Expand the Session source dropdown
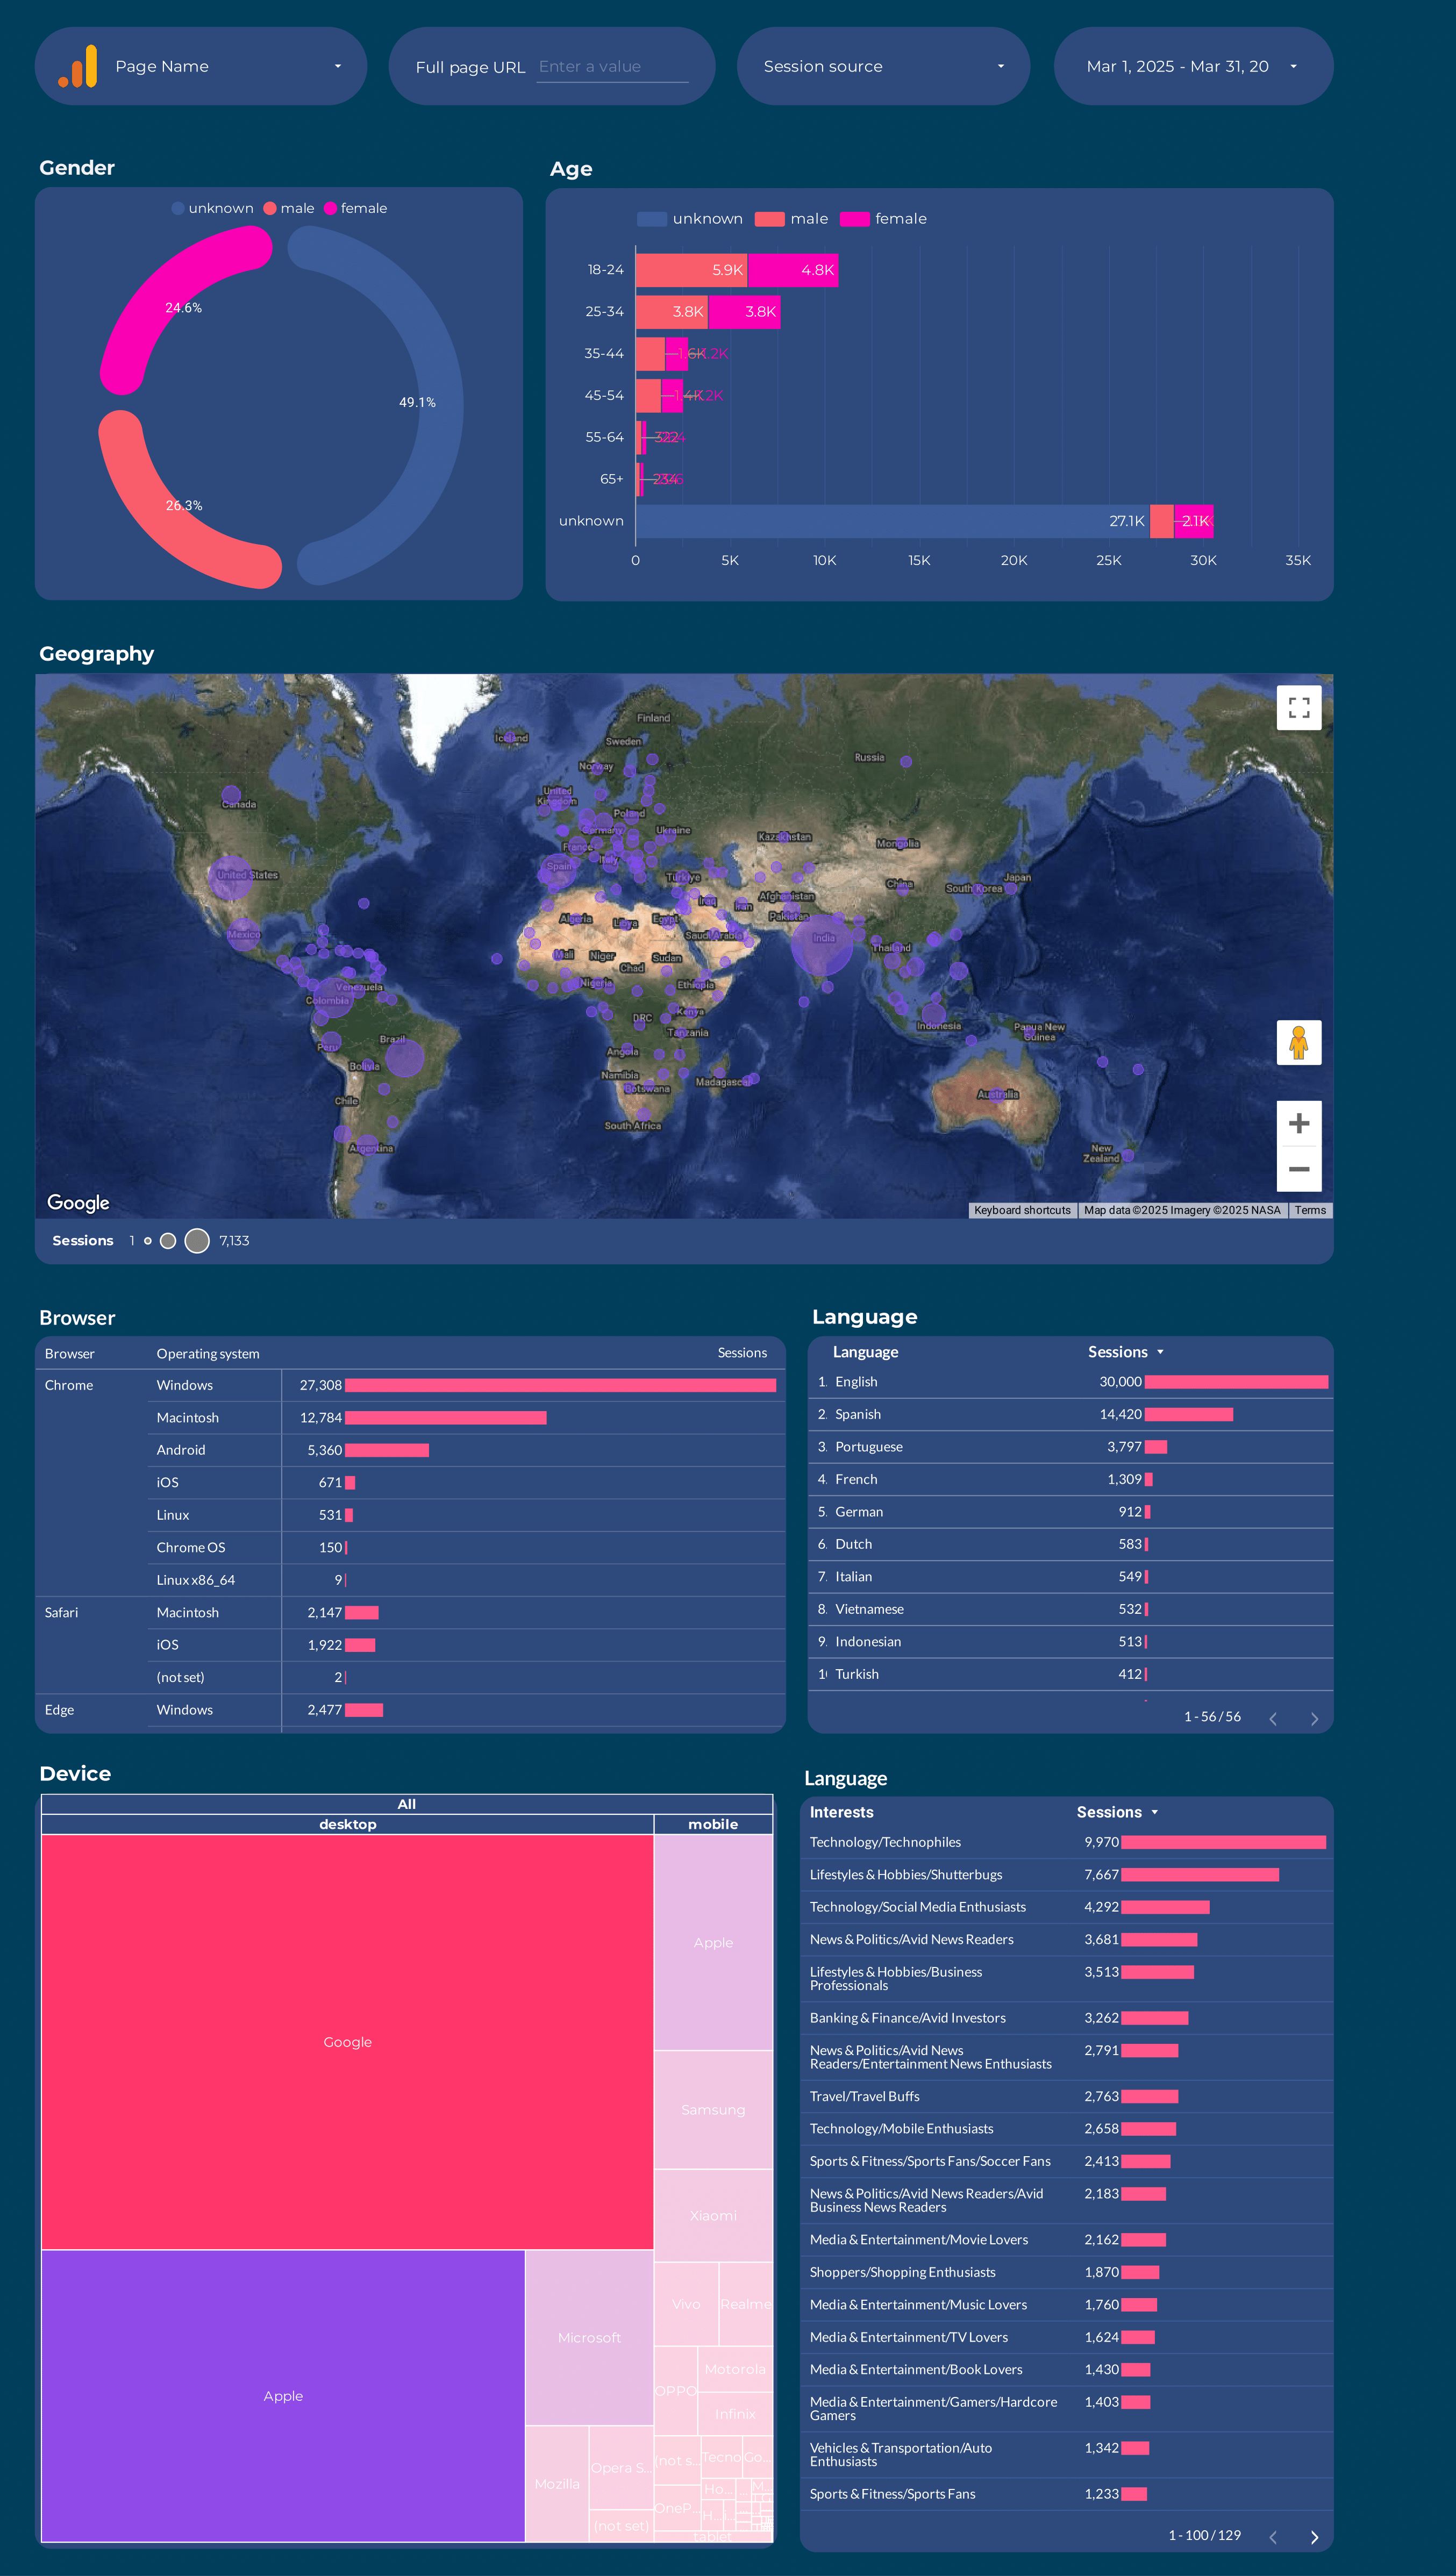The width and height of the screenshot is (1456, 2576). pos(883,66)
